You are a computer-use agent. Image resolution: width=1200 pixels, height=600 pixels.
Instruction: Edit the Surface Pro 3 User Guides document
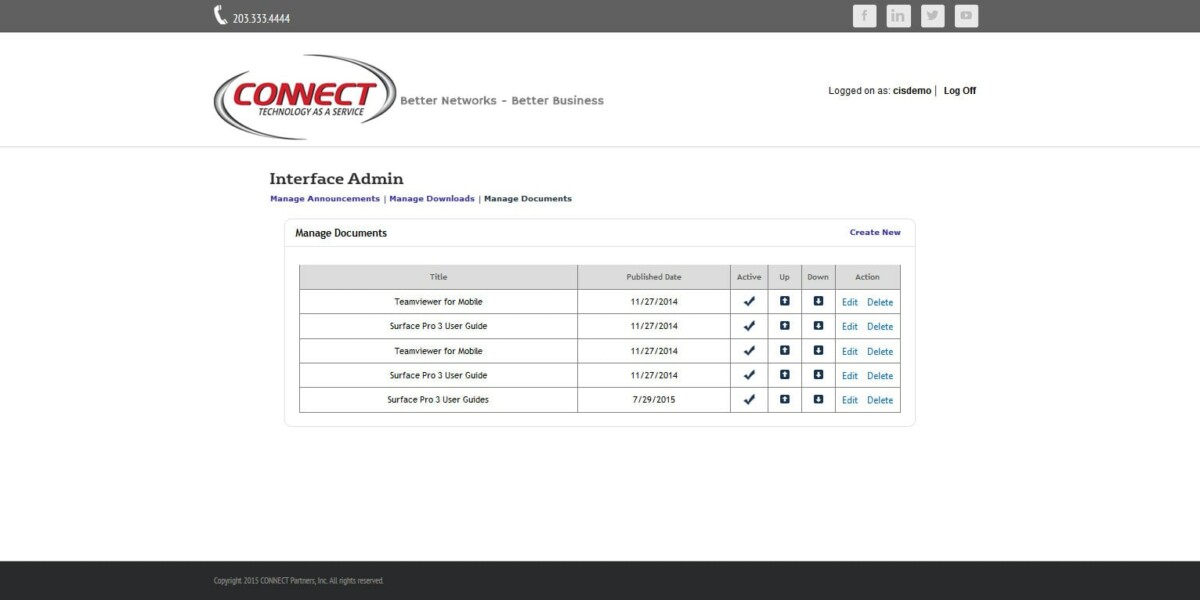(x=850, y=400)
